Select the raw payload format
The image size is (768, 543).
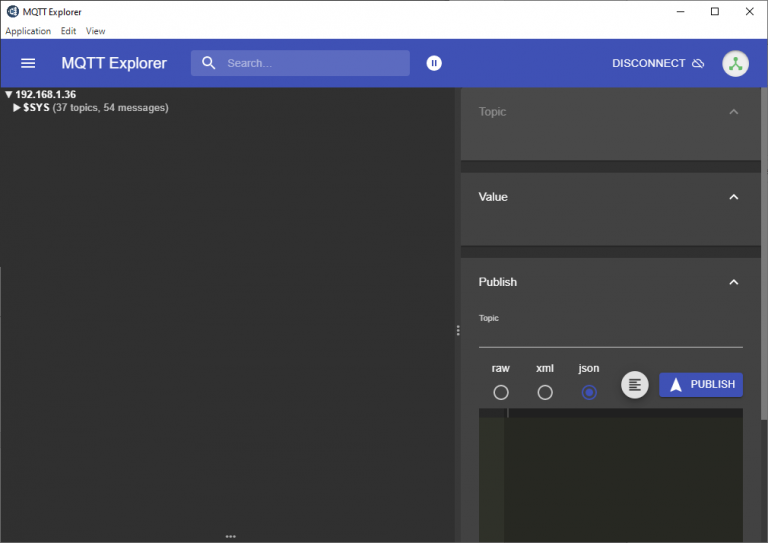click(501, 392)
